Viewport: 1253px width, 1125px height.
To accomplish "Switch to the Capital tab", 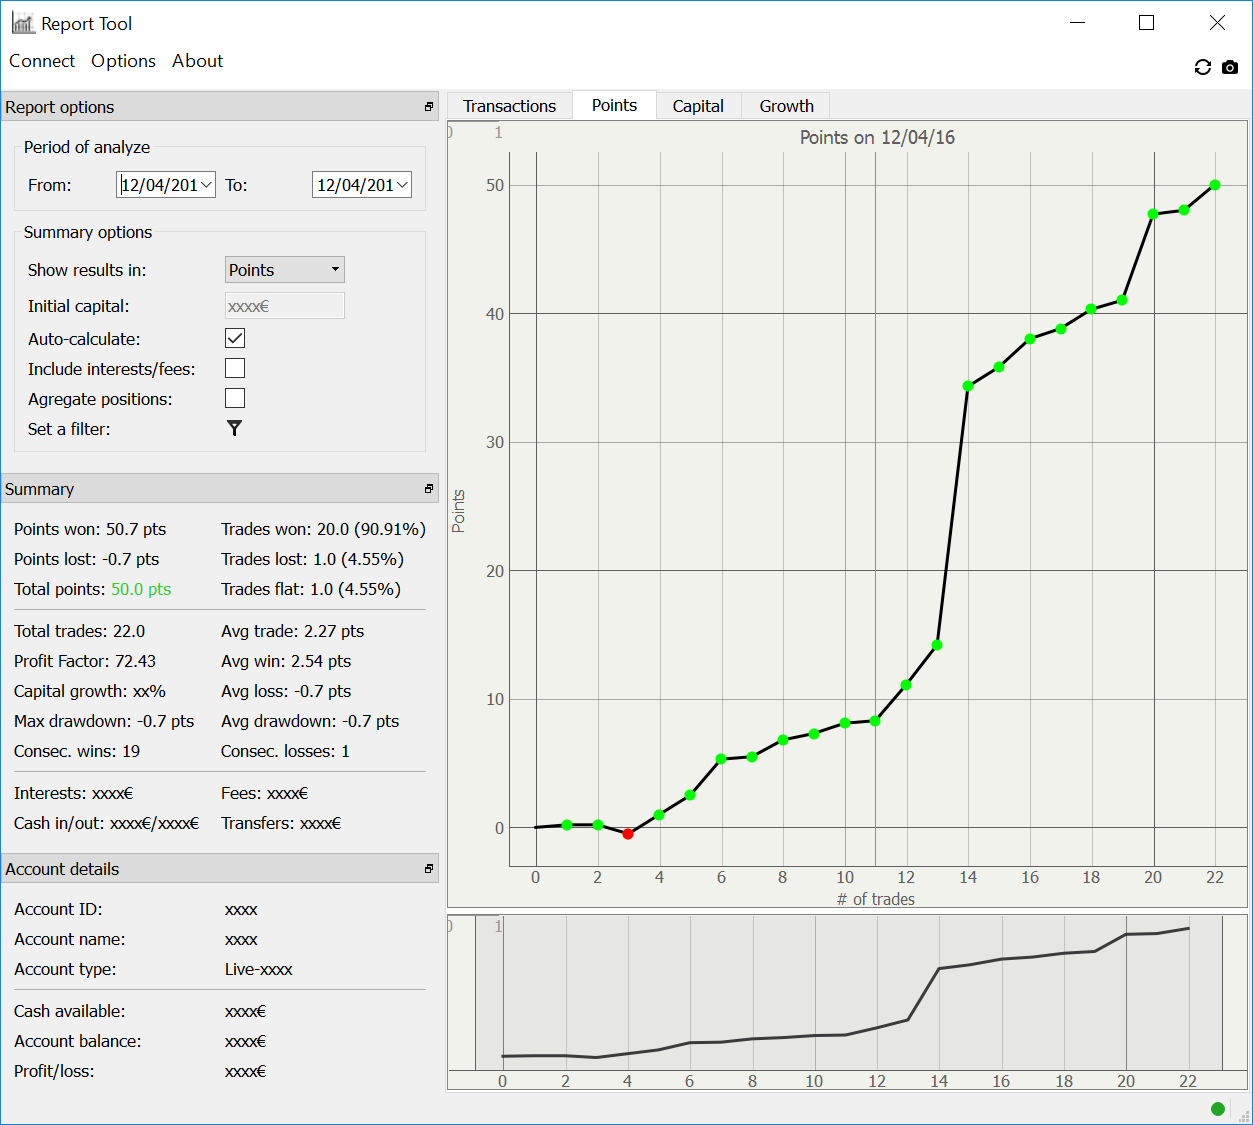I will 697,106.
